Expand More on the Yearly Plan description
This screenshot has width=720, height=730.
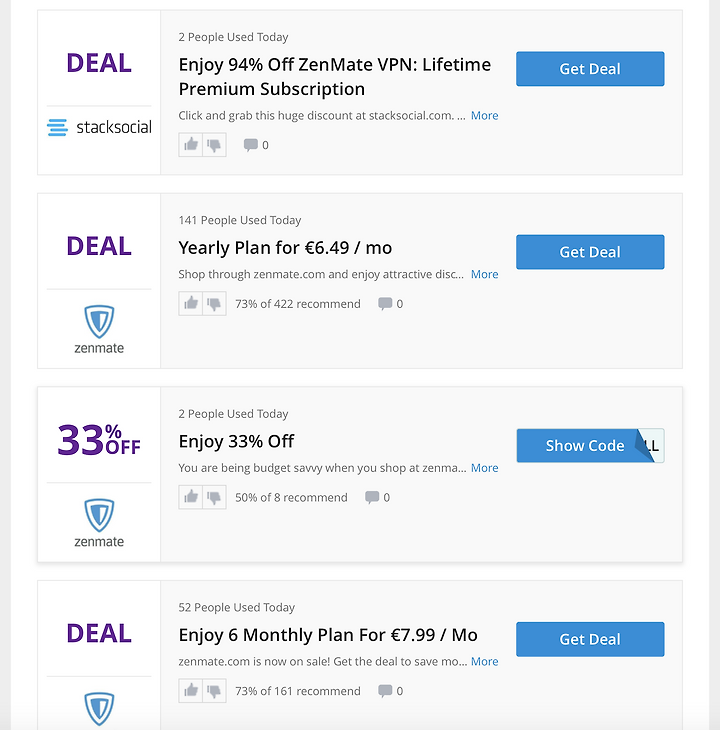[x=484, y=274]
